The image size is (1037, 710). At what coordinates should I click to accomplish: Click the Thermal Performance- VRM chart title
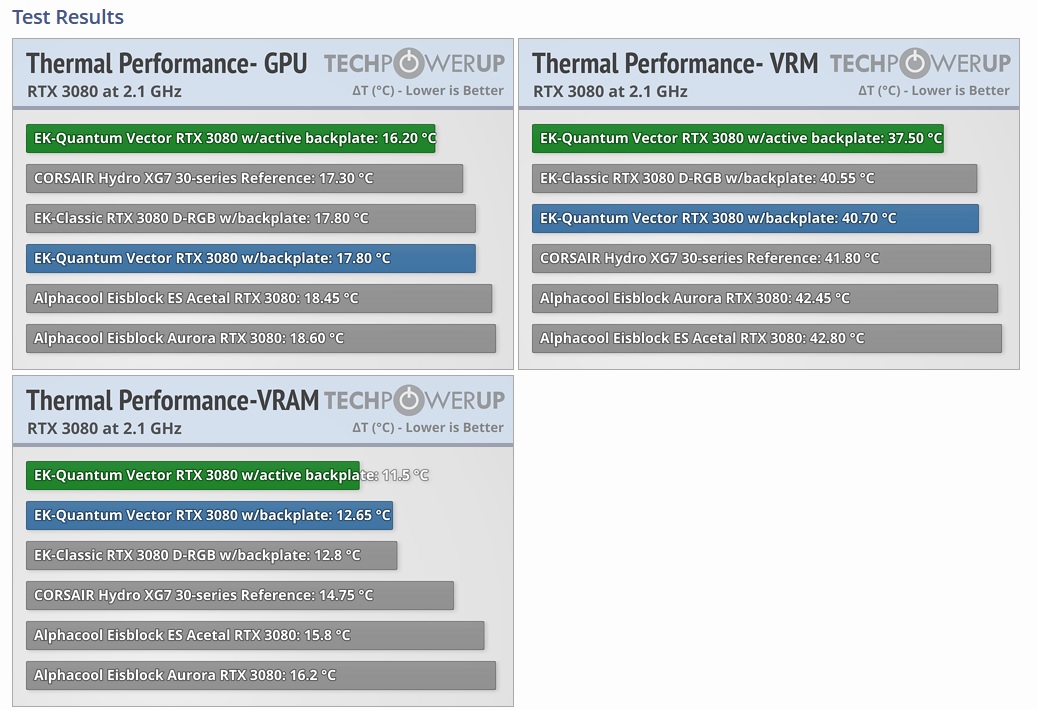point(675,64)
